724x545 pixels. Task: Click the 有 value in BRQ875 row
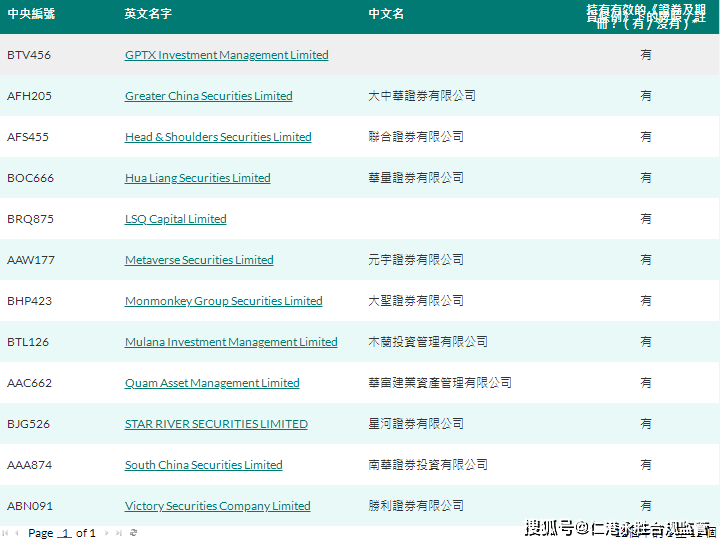(646, 219)
